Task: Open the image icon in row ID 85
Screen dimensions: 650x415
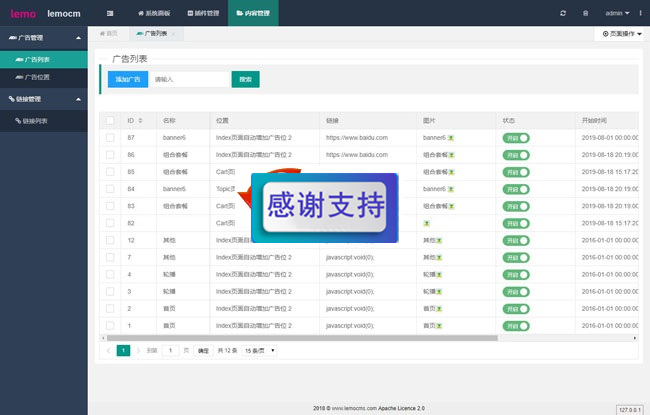Action: pyautogui.click(x=451, y=172)
